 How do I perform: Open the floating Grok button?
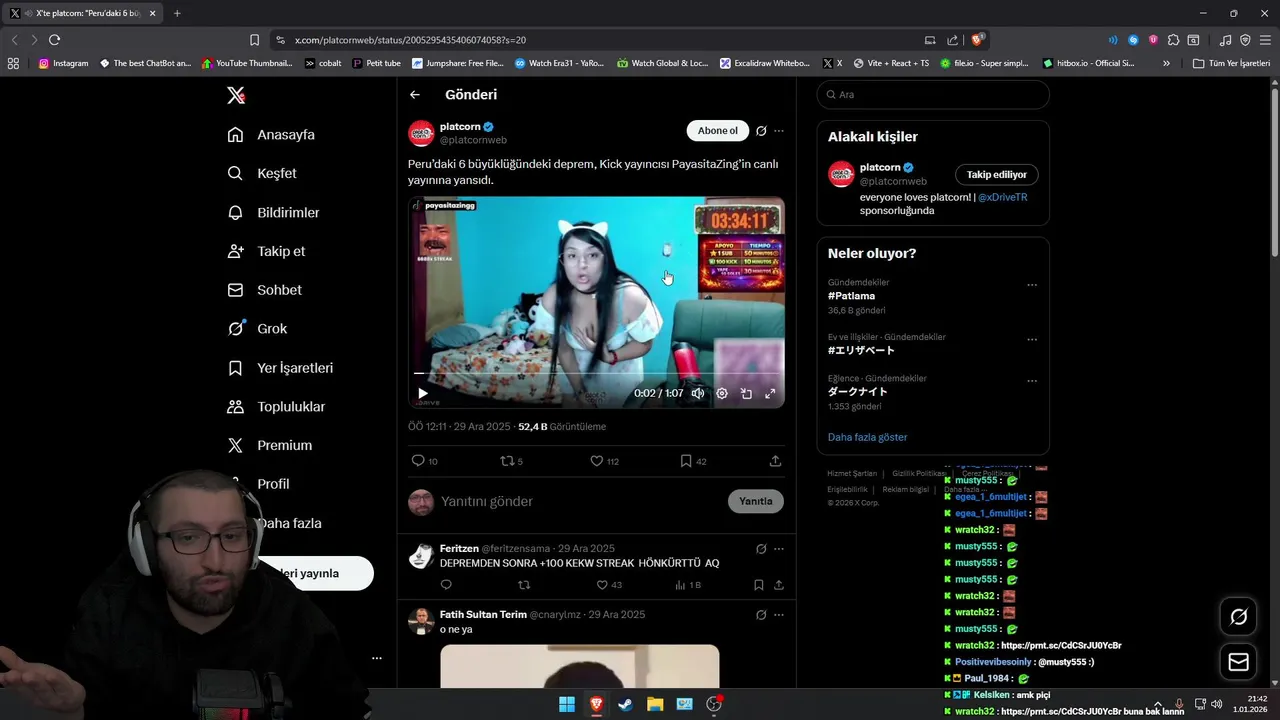pos(1238,617)
